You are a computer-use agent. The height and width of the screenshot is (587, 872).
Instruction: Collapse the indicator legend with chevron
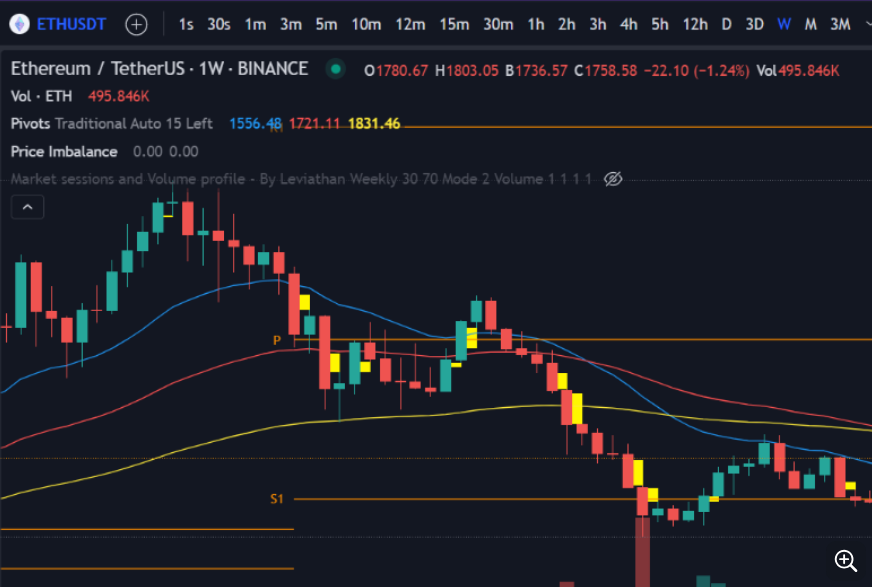coord(27,207)
